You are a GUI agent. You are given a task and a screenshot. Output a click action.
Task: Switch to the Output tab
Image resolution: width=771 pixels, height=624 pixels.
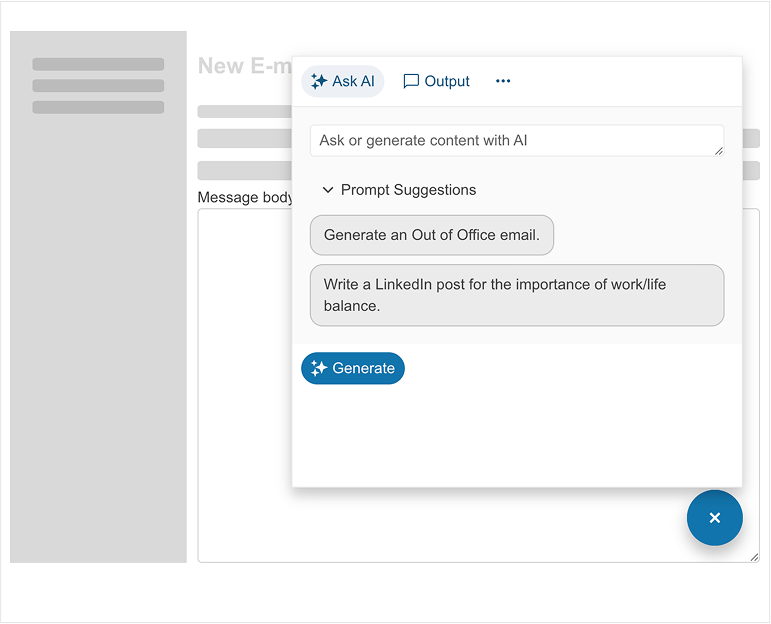(436, 82)
